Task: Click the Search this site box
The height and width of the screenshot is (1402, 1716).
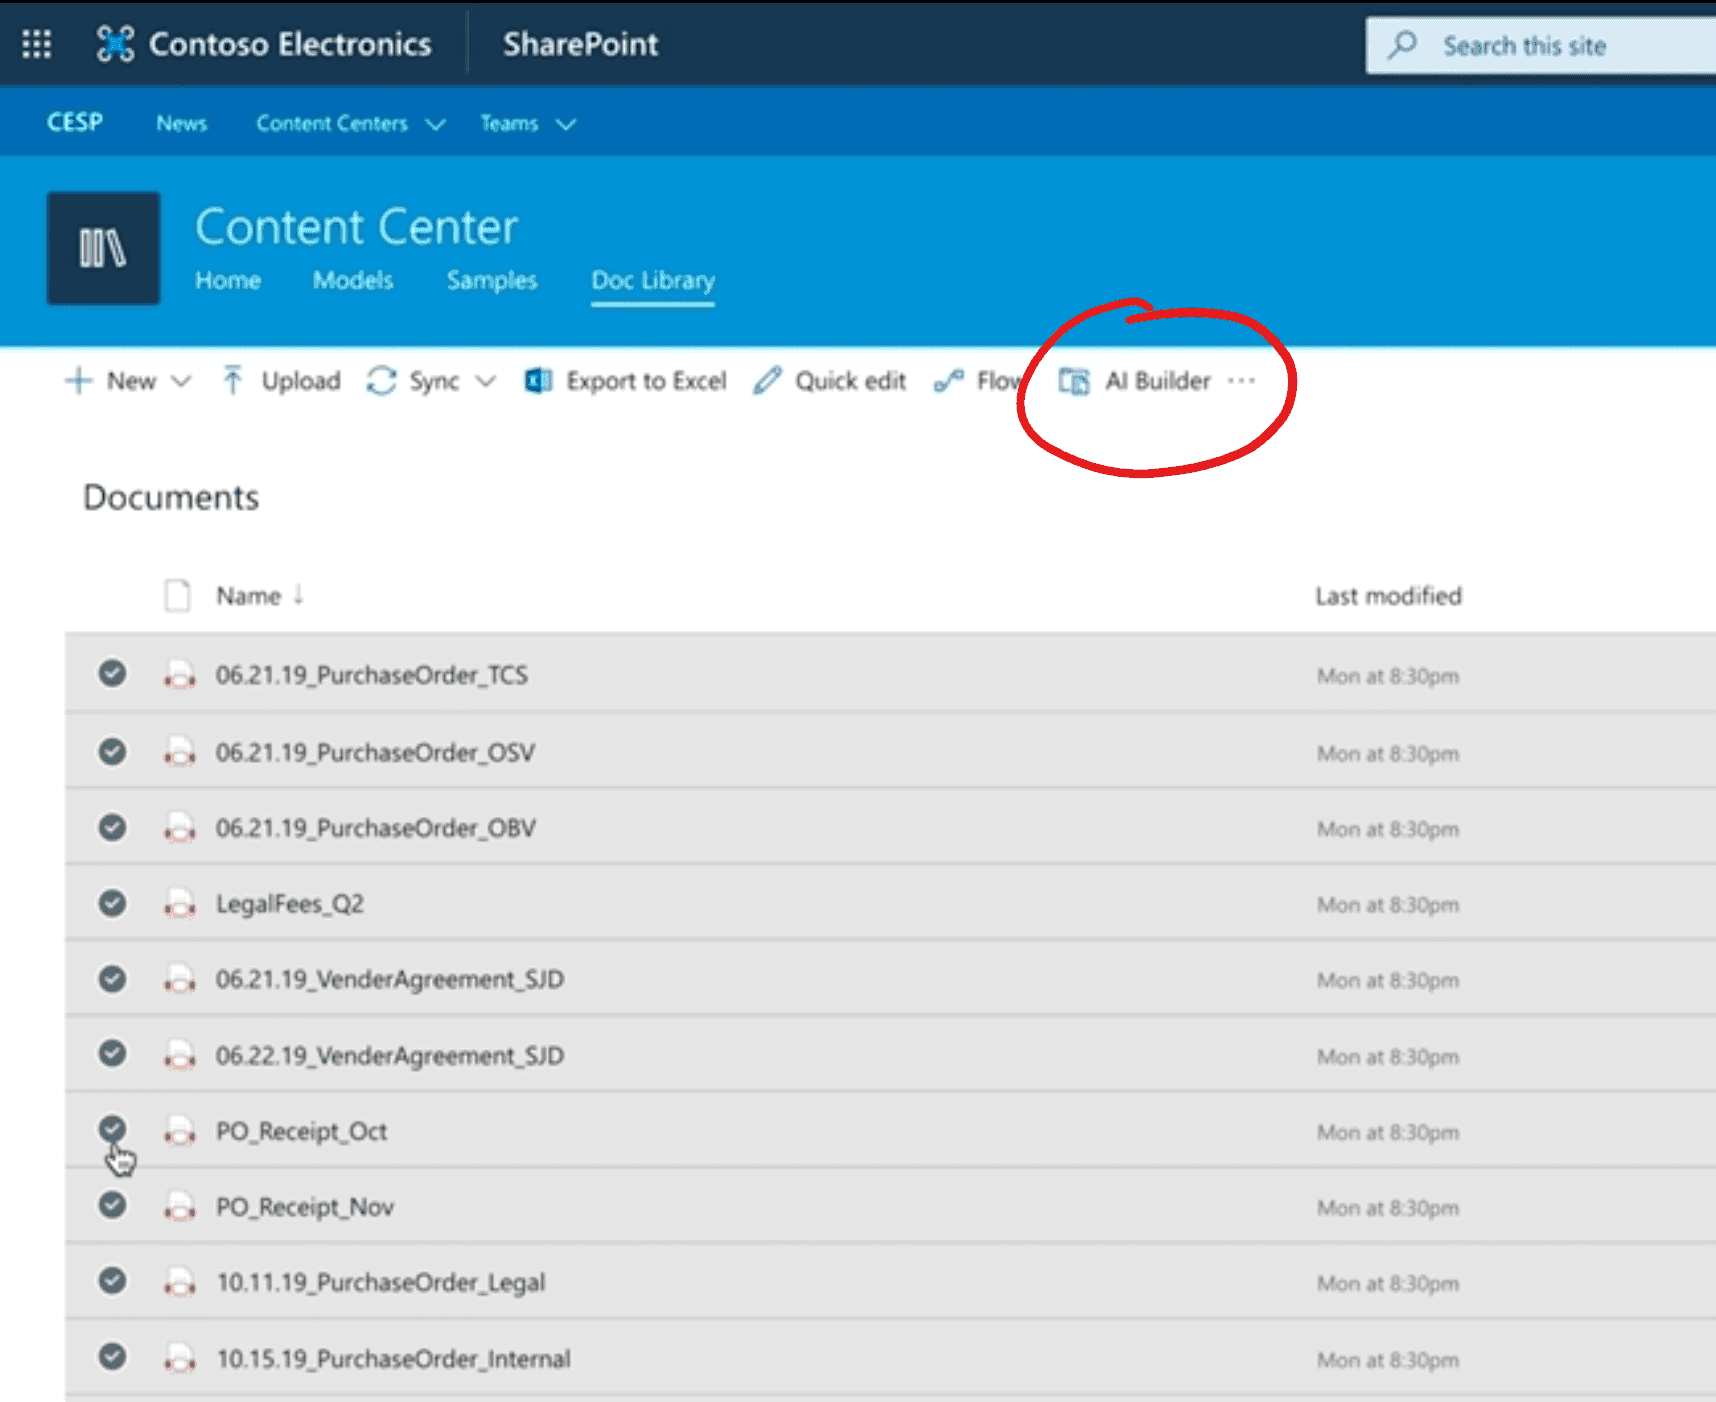Action: pos(1541,45)
